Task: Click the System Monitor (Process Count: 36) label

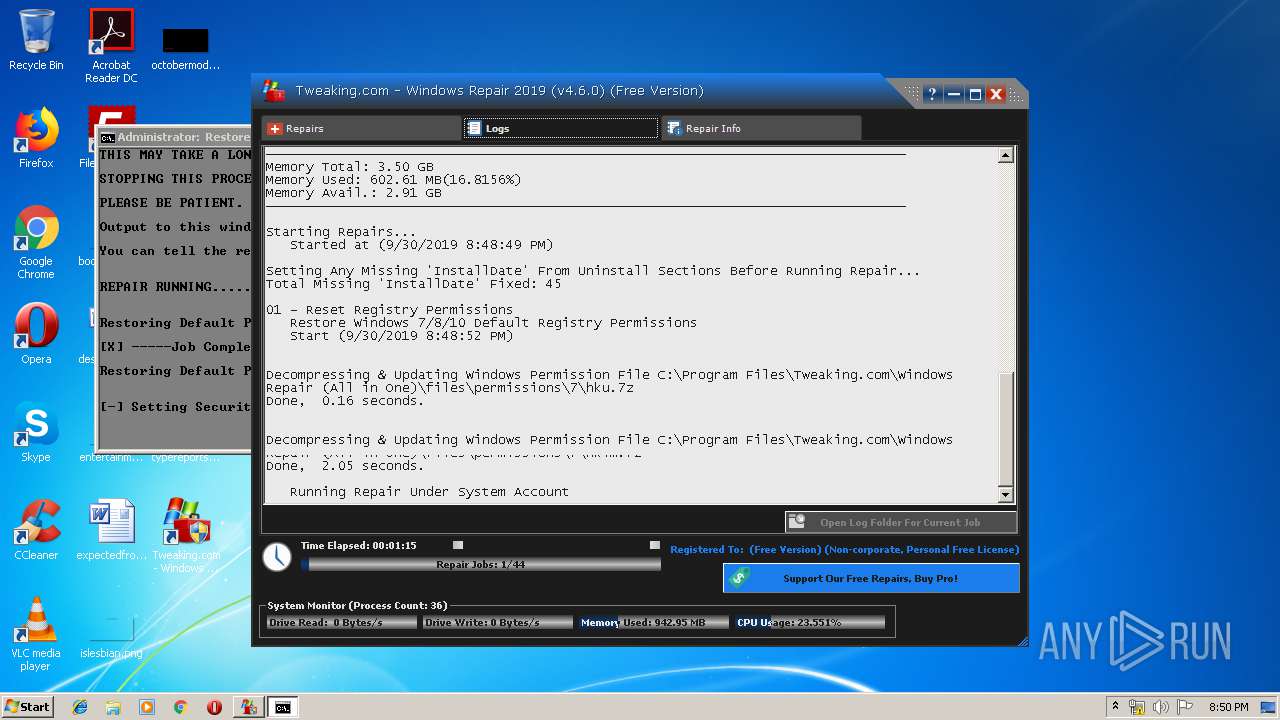Action: pos(357,606)
